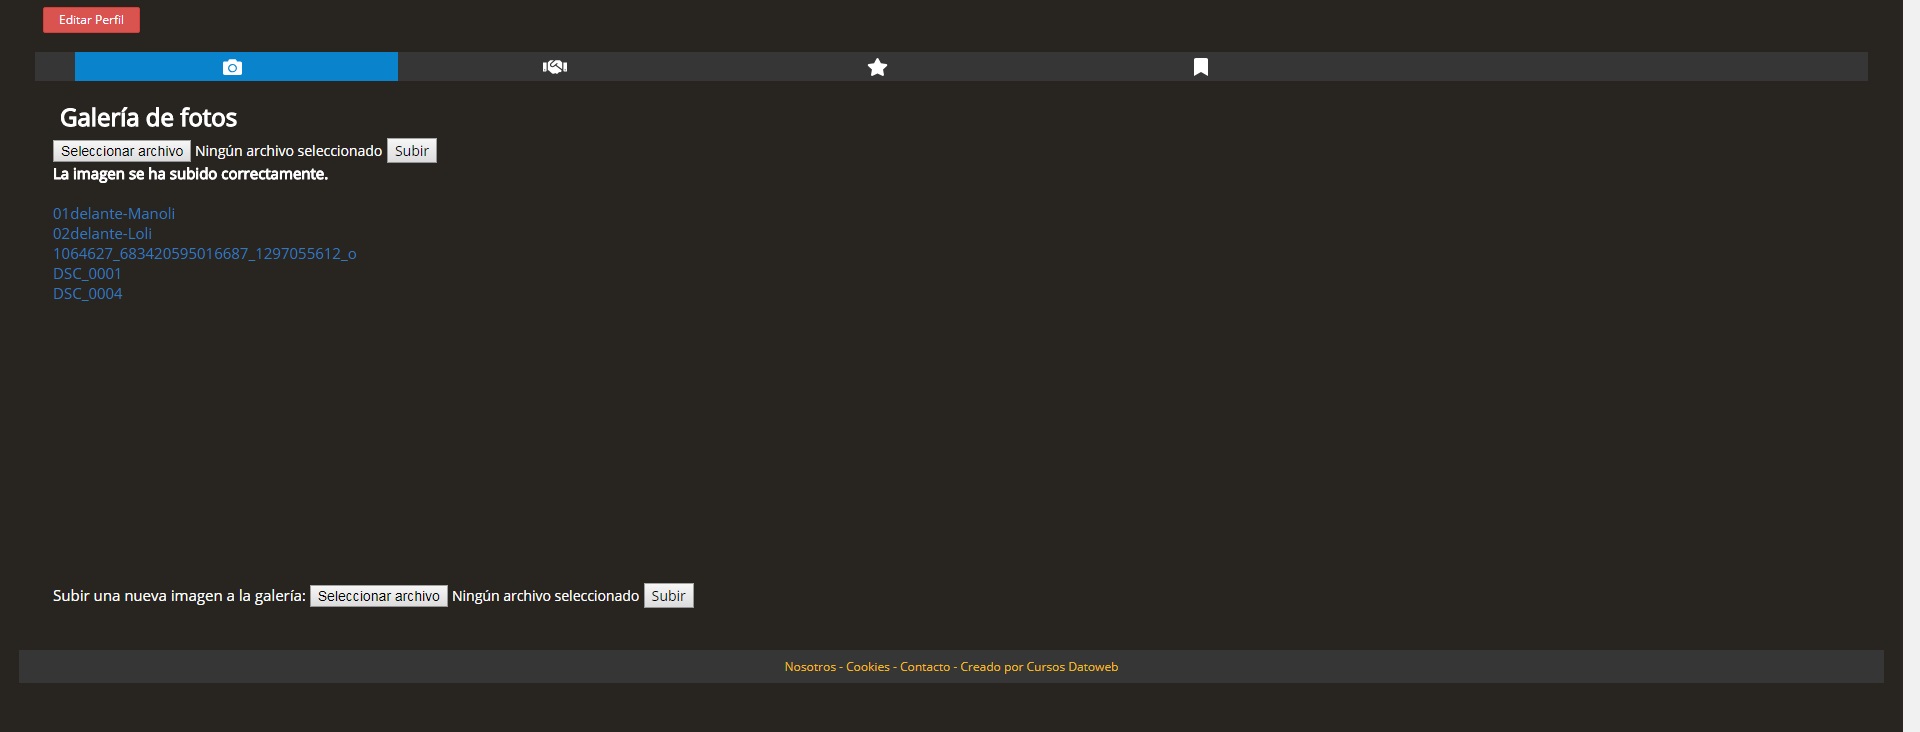Open the Cookies footer link

pyautogui.click(x=867, y=667)
